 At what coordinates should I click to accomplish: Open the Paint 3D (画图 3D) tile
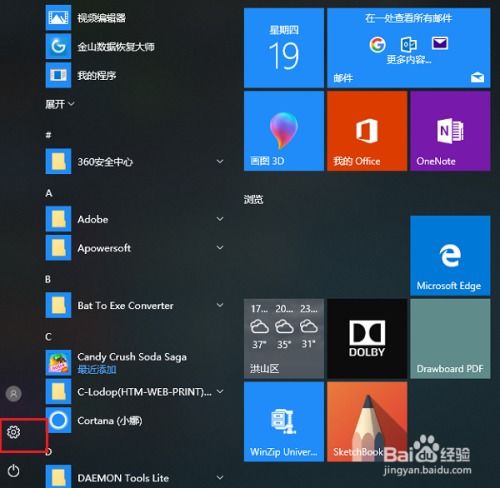coord(284,131)
